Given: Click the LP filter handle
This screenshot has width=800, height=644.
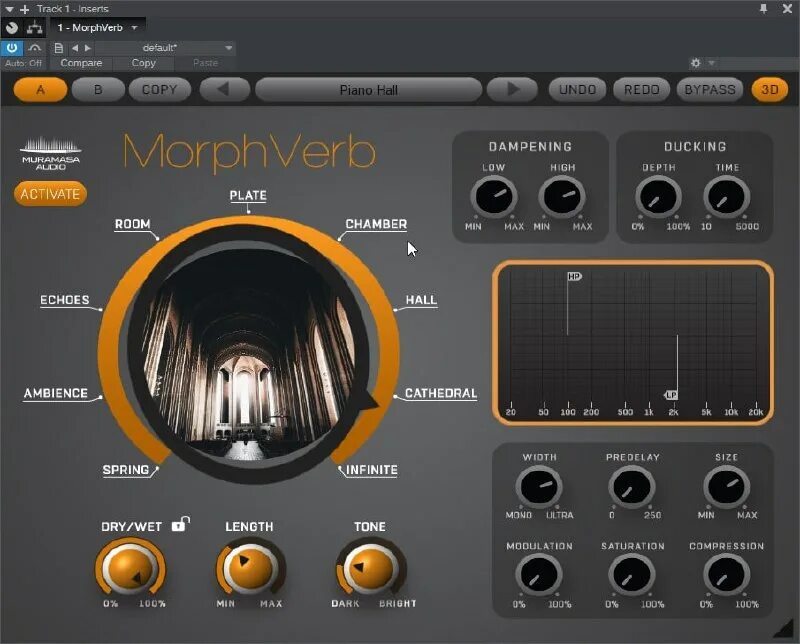Looking at the screenshot, I should [x=670, y=395].
